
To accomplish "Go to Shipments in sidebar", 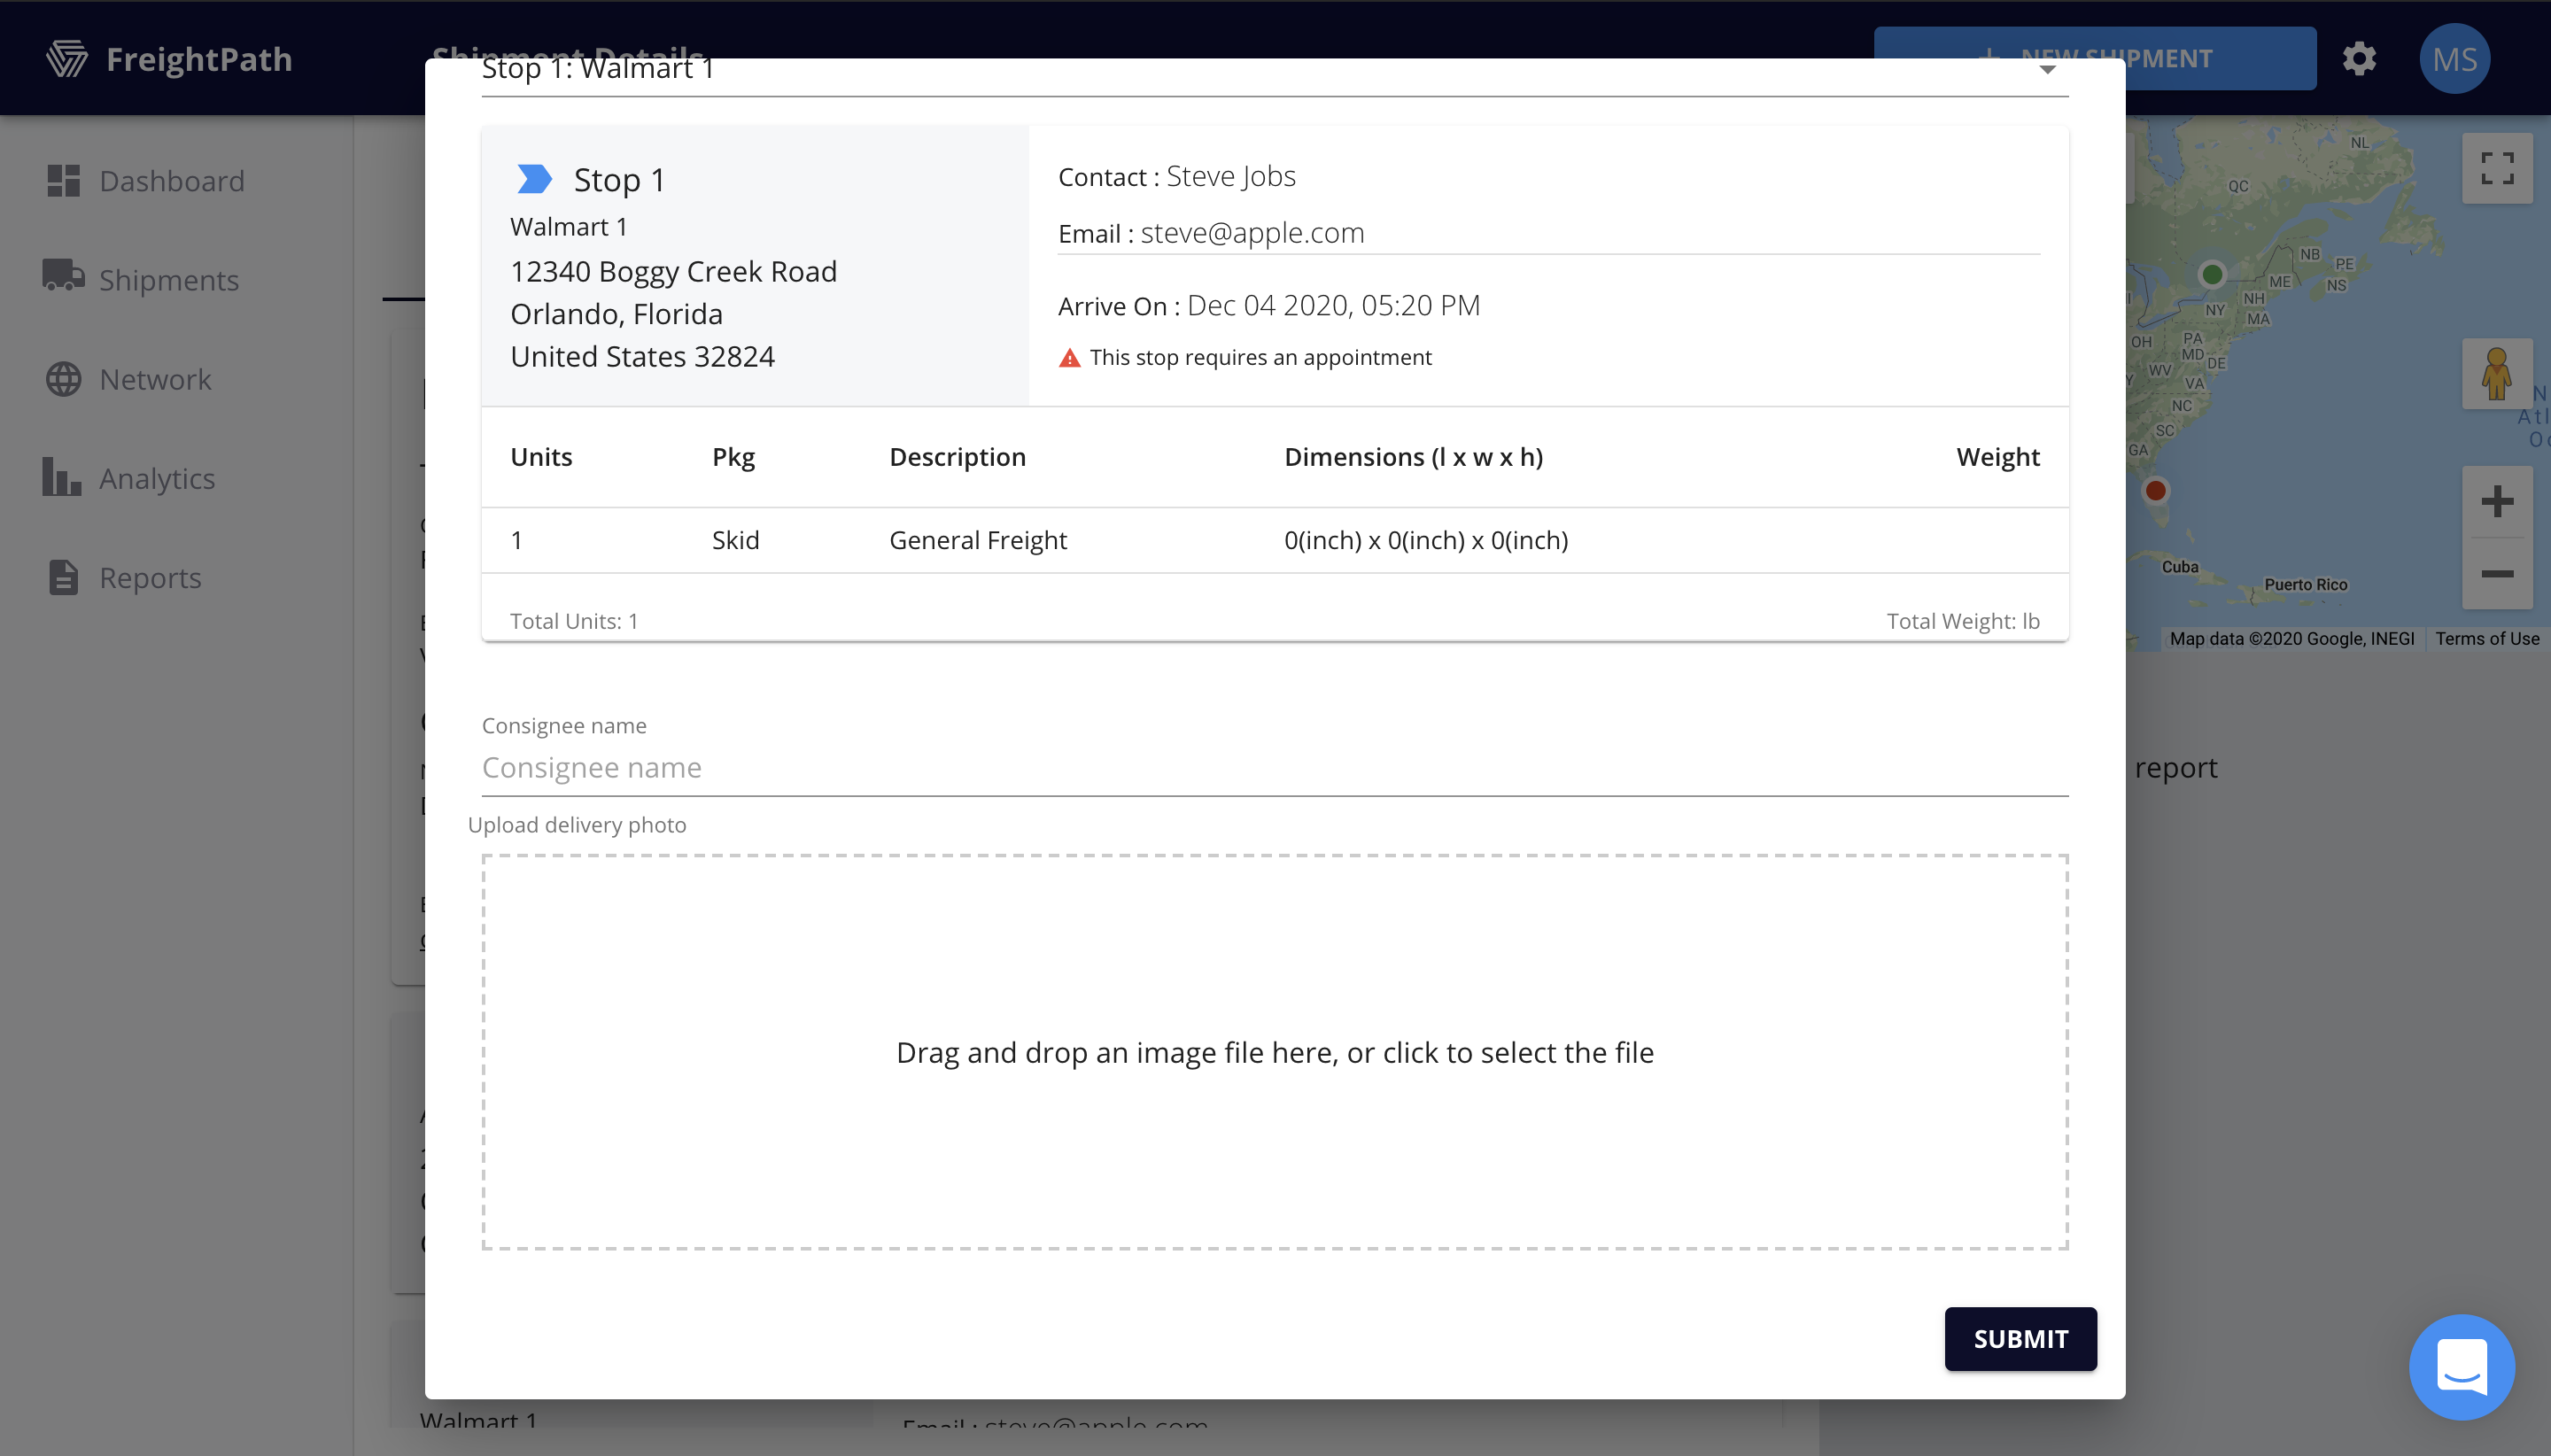I will 141,280.
